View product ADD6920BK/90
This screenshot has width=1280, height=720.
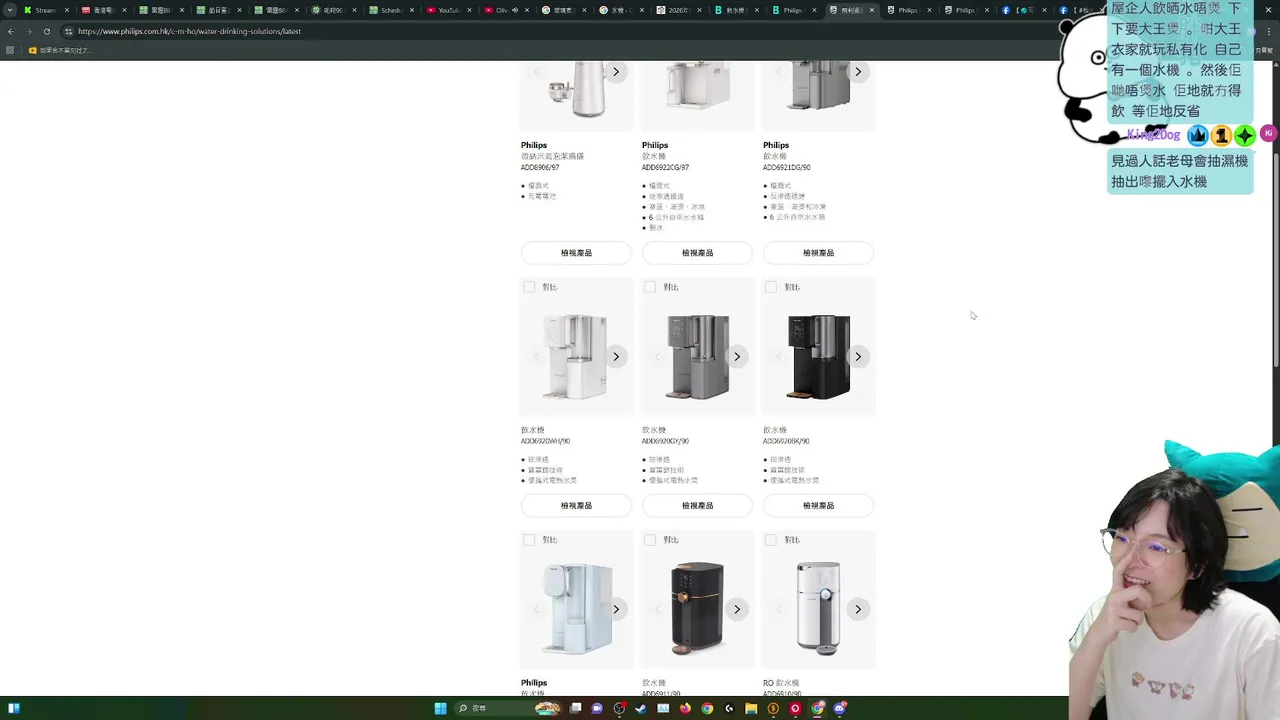818,506
